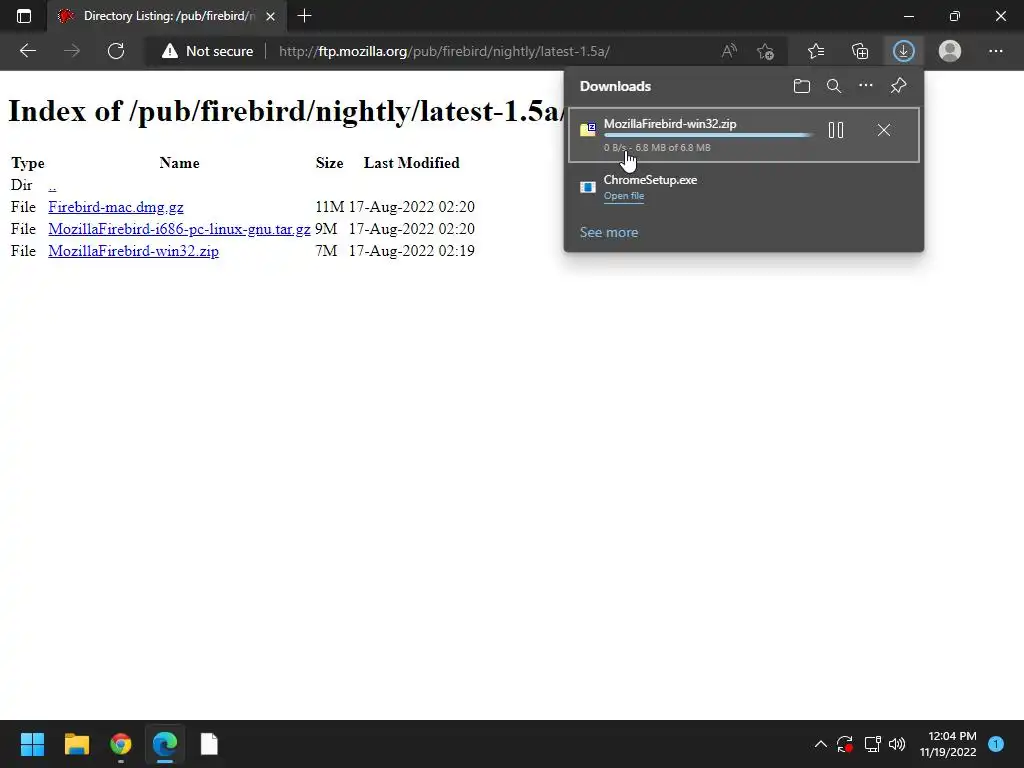Image resolution: width=1024 pixels, height=768 pixels.
Task: Open more options in Downloads panel
Action: click(865, 86)
